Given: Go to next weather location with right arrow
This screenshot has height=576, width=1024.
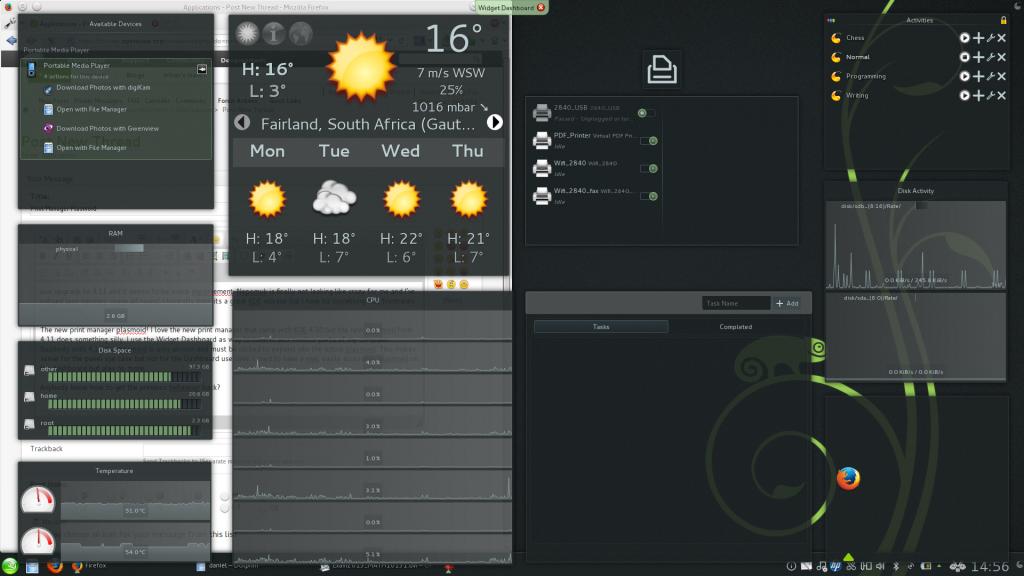Looking at the screenshot, I should [494, 122].
